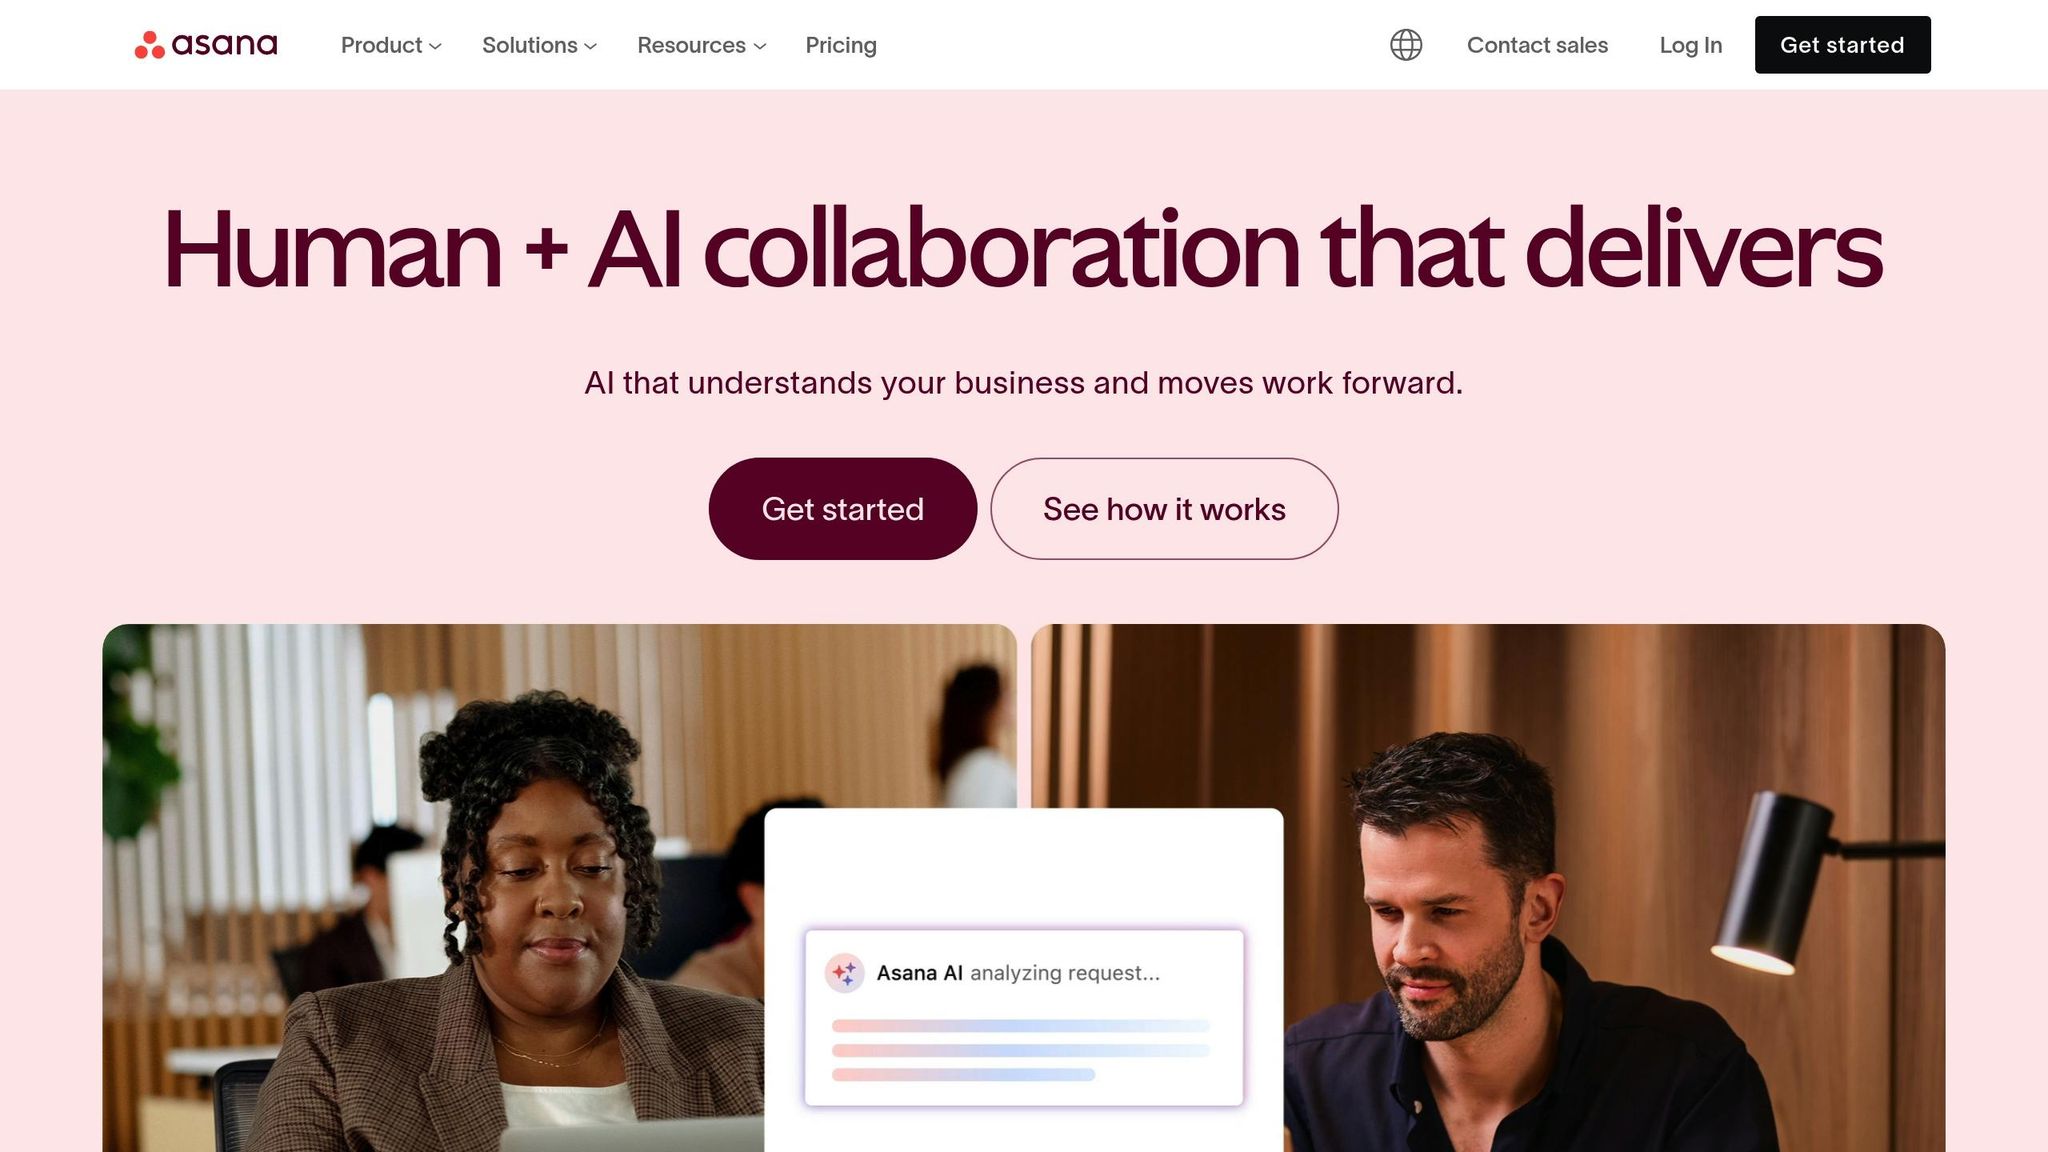Open the Resources menu label
2048x1152 pixels.
(x=691, y=45)
